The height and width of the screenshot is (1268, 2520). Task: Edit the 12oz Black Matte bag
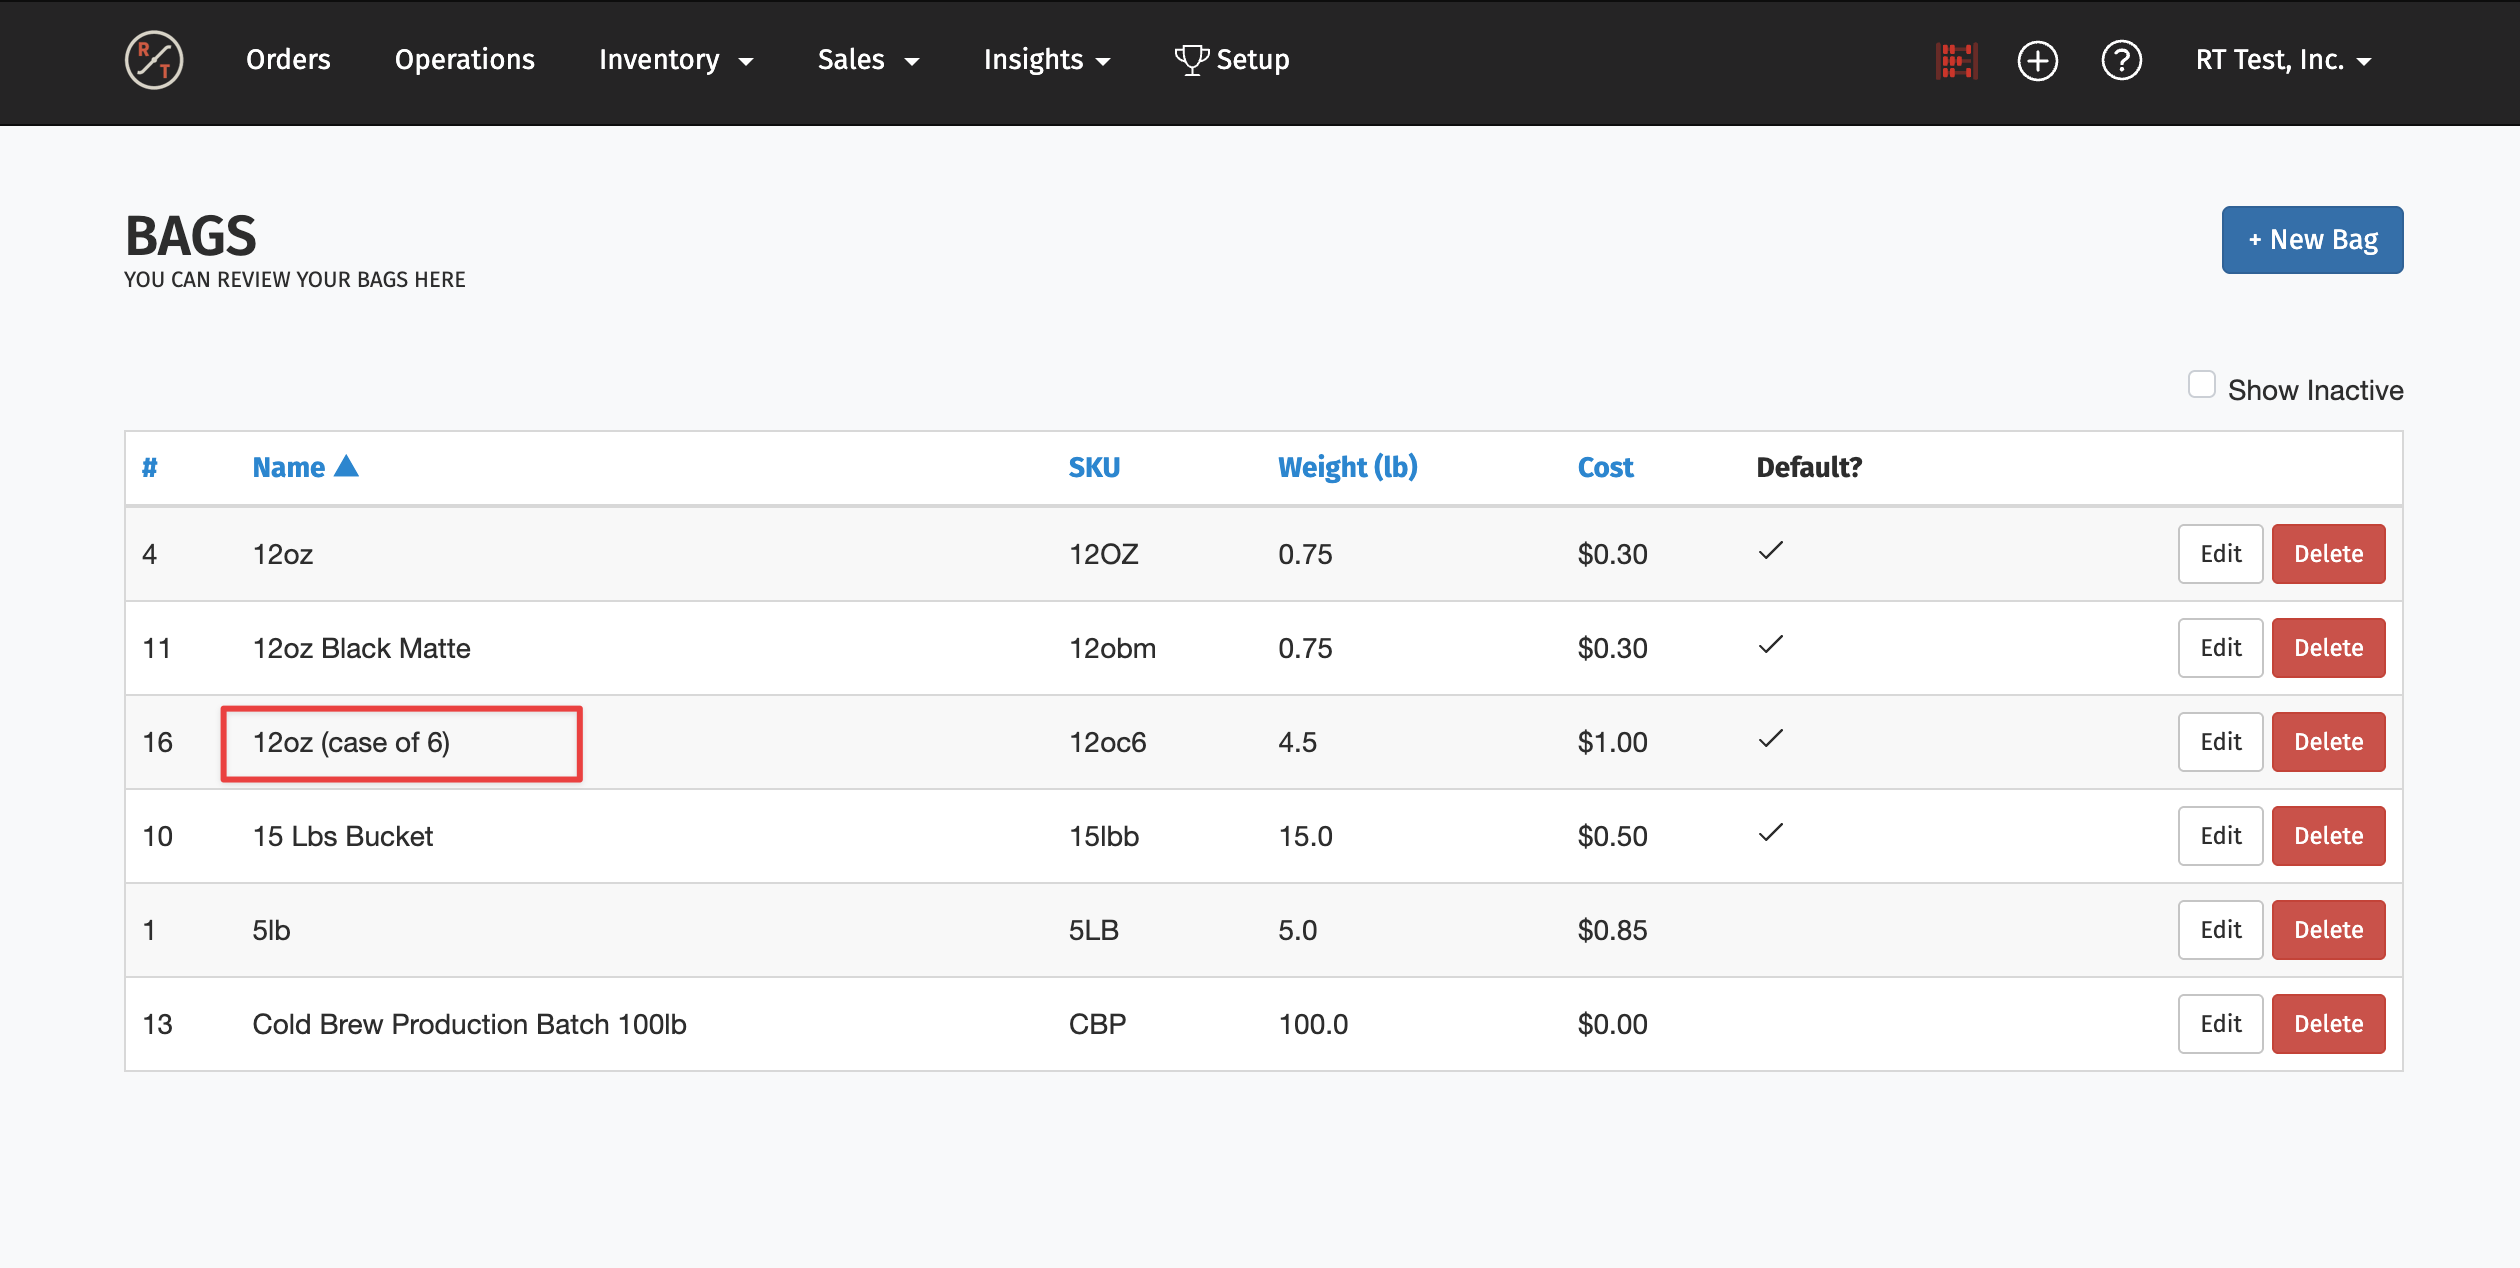click(x=2220, y=648)
